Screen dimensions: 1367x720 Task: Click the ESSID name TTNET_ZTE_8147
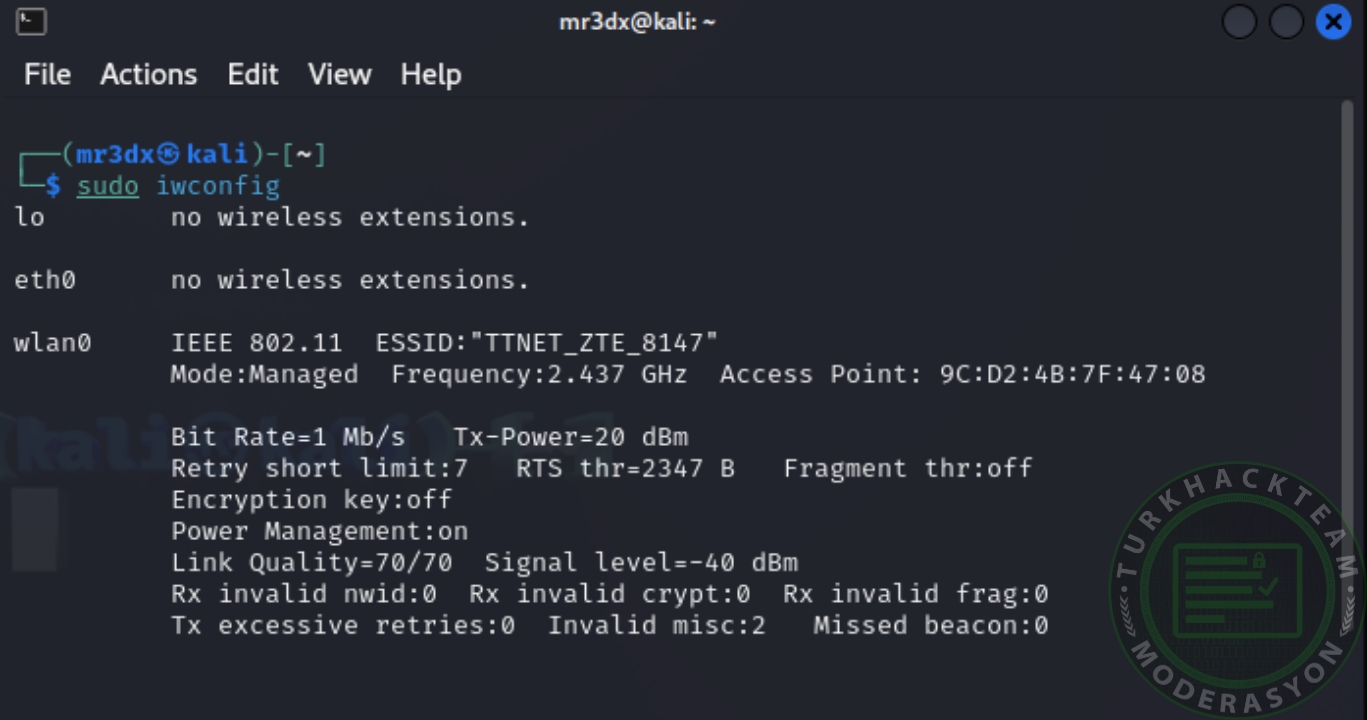coord(601,343)
